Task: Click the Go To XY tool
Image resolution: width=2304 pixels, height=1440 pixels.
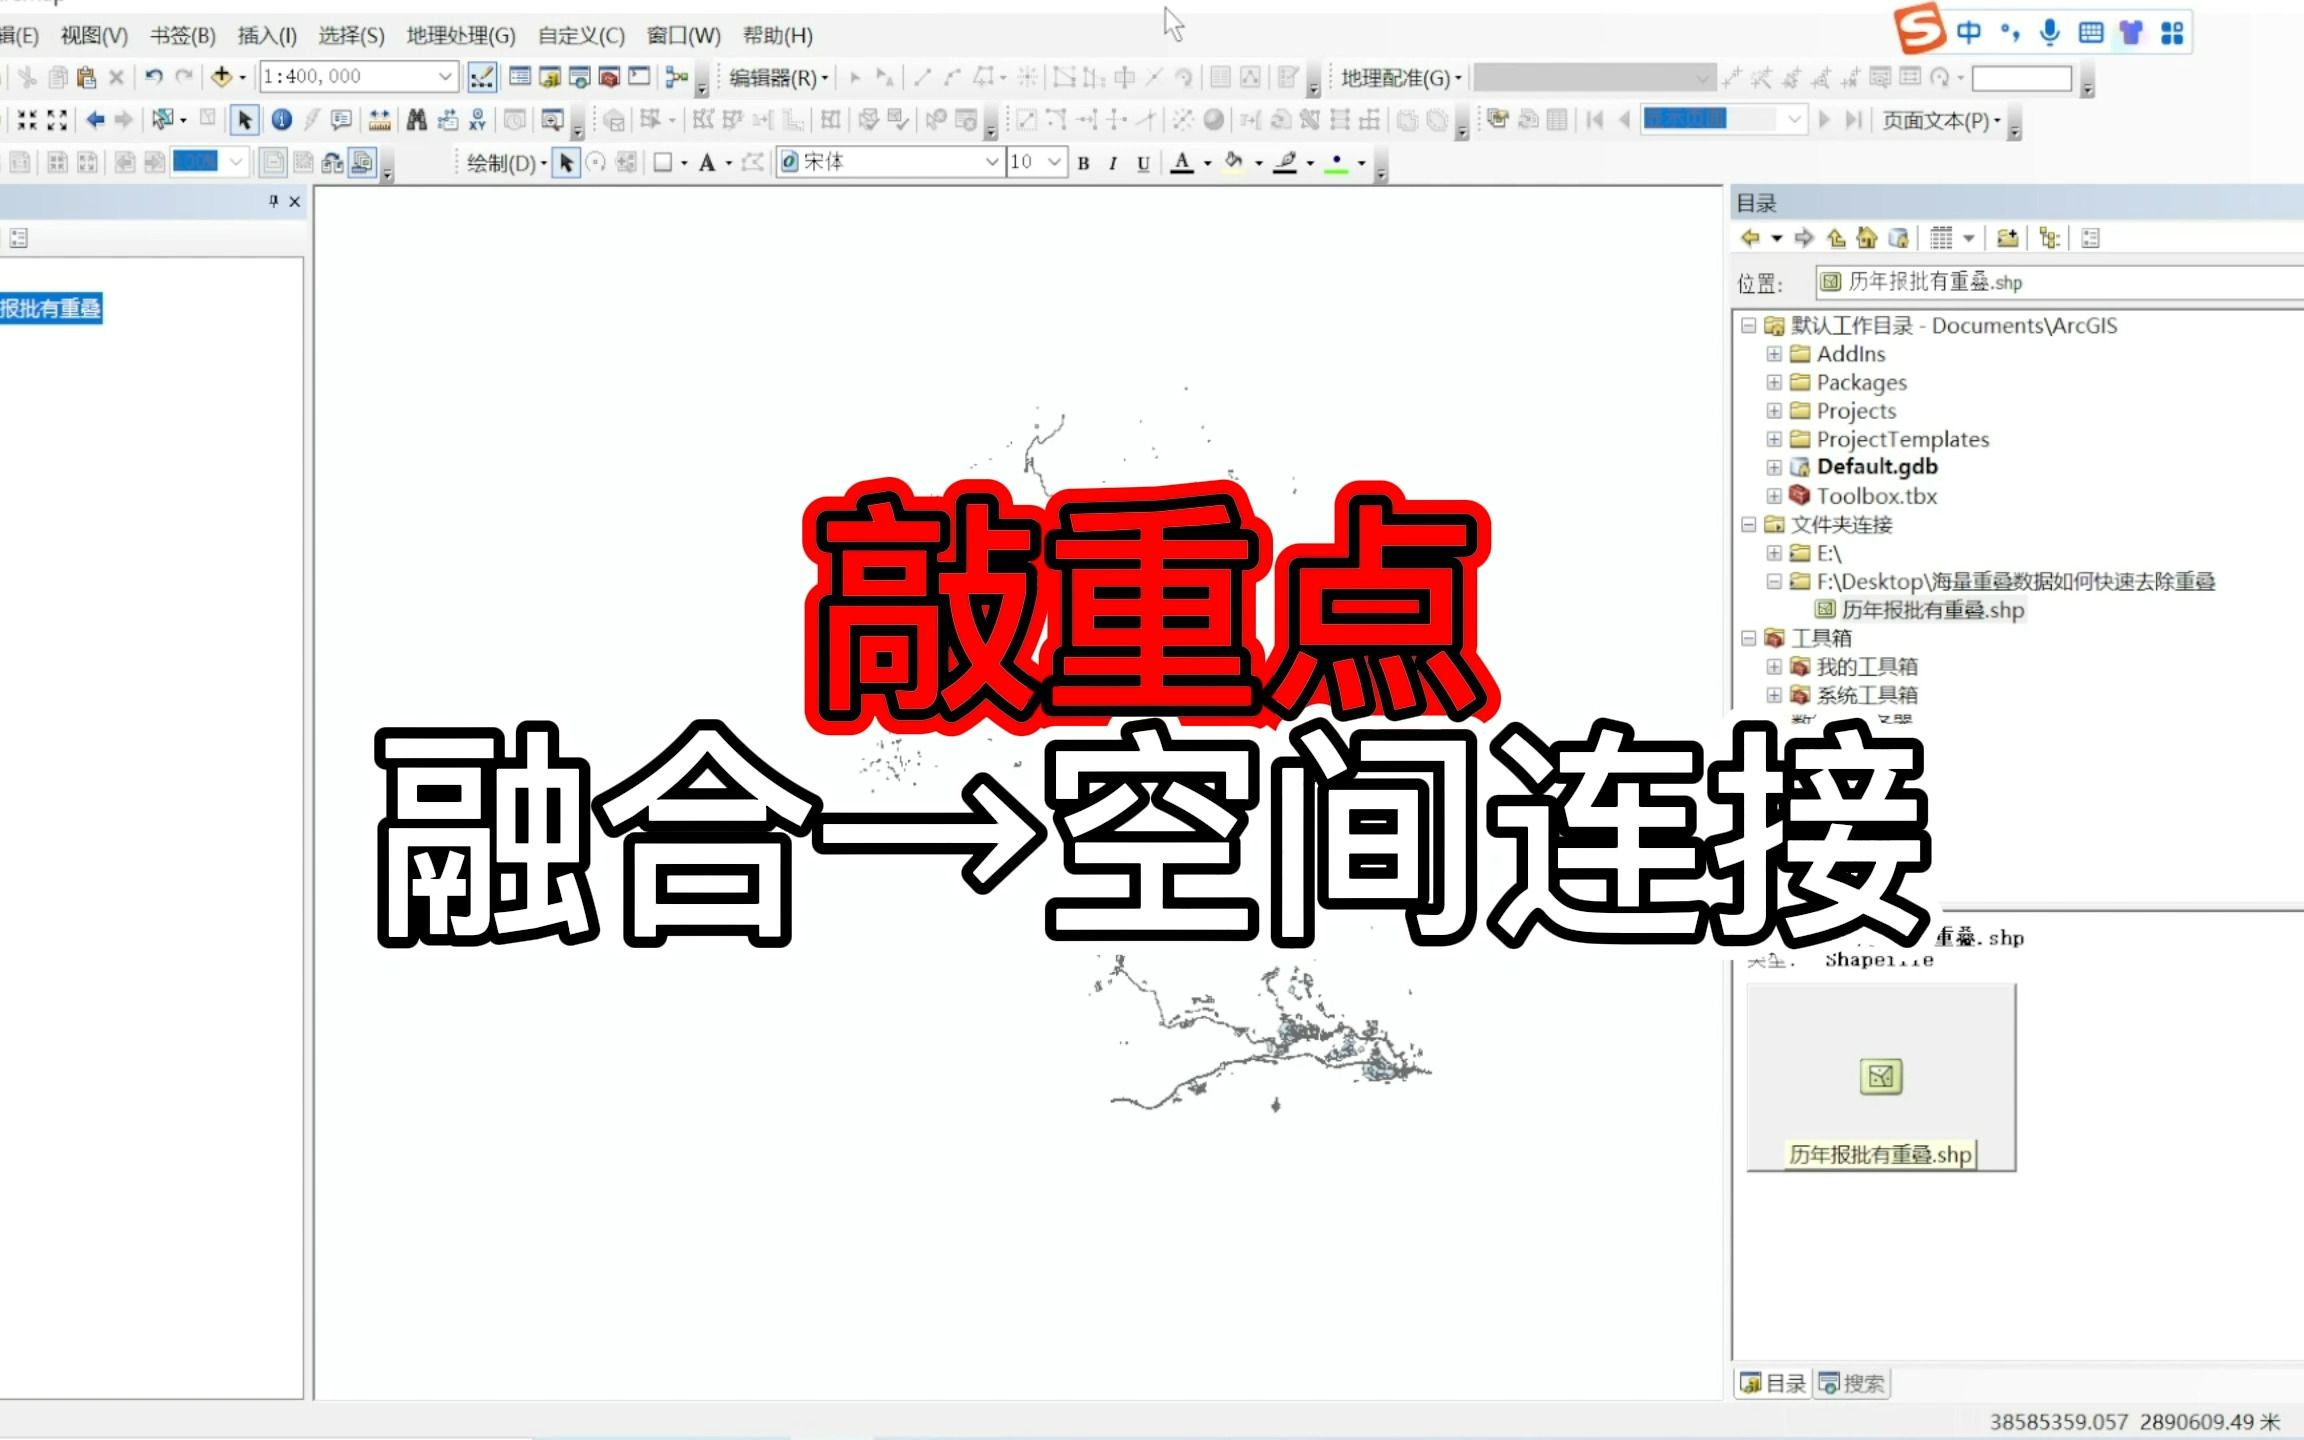Action: click(478, 120)
